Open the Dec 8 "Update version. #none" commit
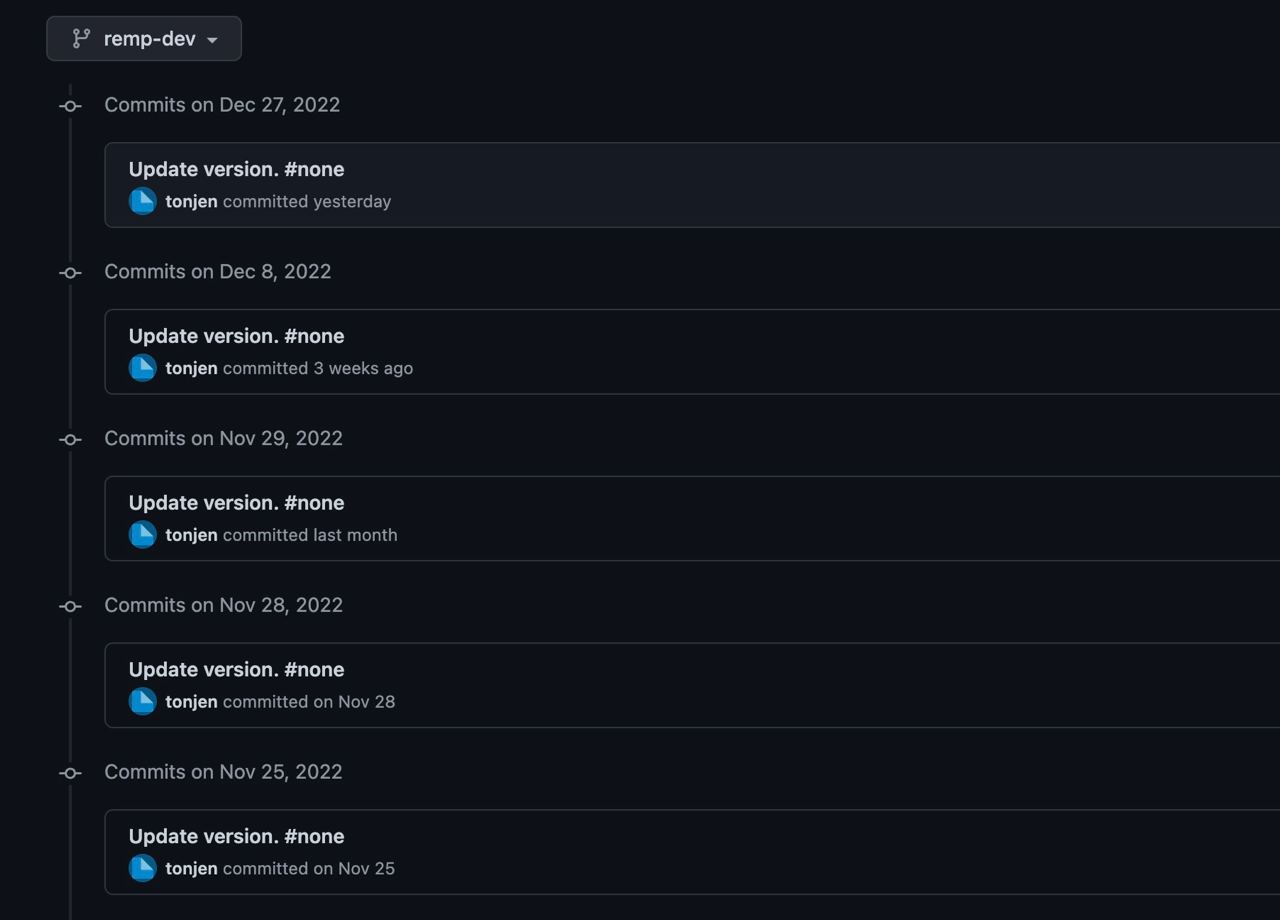The width and height of the screenshot is (1280, 920). [x=236, y=336]
